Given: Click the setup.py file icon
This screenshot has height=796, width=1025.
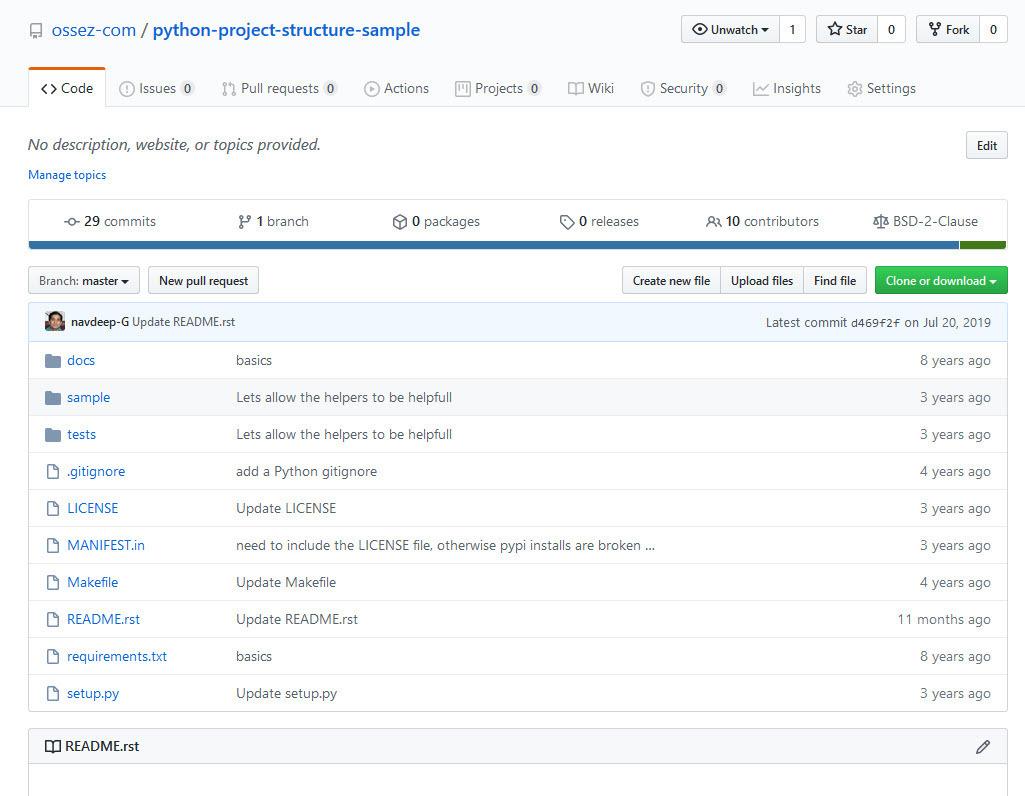Looking at the screenshot, I should (x=53, y=693).
